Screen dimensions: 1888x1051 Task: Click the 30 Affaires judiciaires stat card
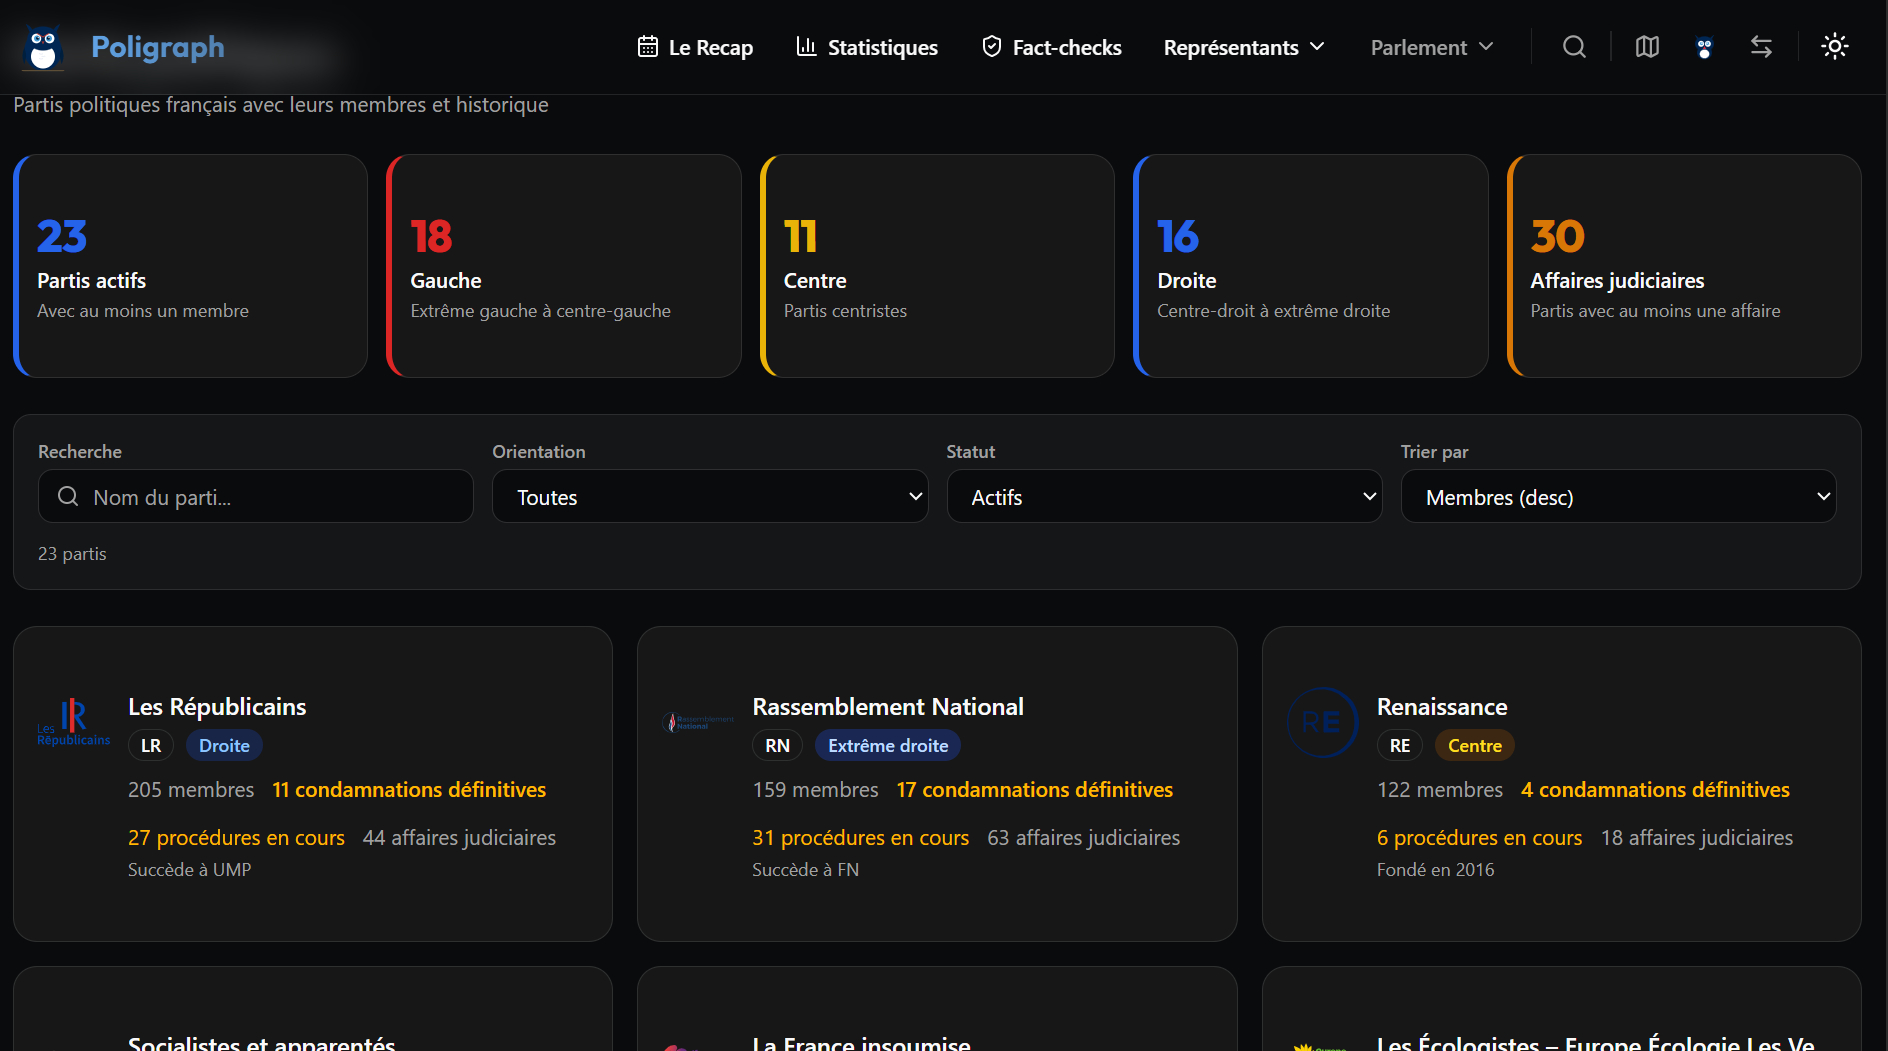tap(1683, 266)
